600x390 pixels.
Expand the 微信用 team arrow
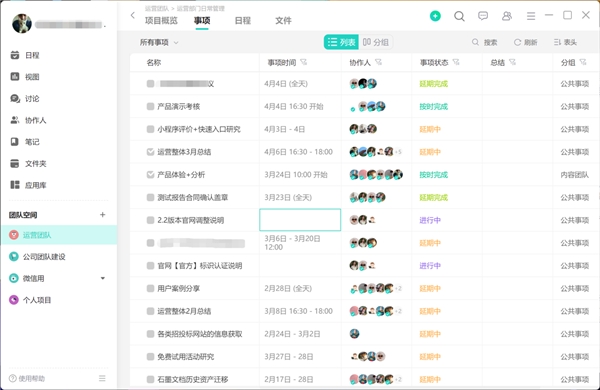tap(103, 278)
